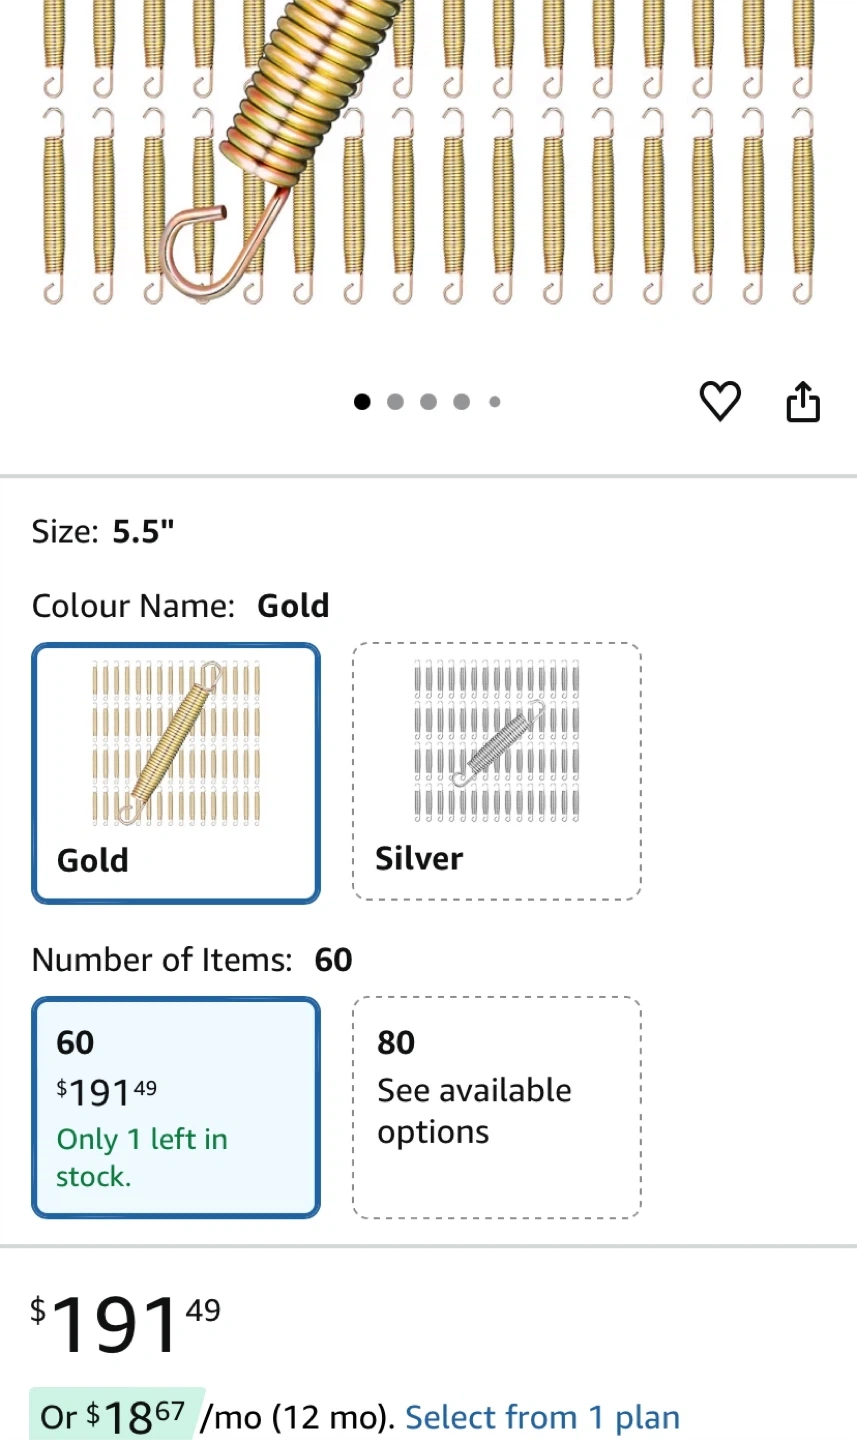Go to the first image carousel dot
This screenshot has height=1440, width=857.
coord(362,402)
